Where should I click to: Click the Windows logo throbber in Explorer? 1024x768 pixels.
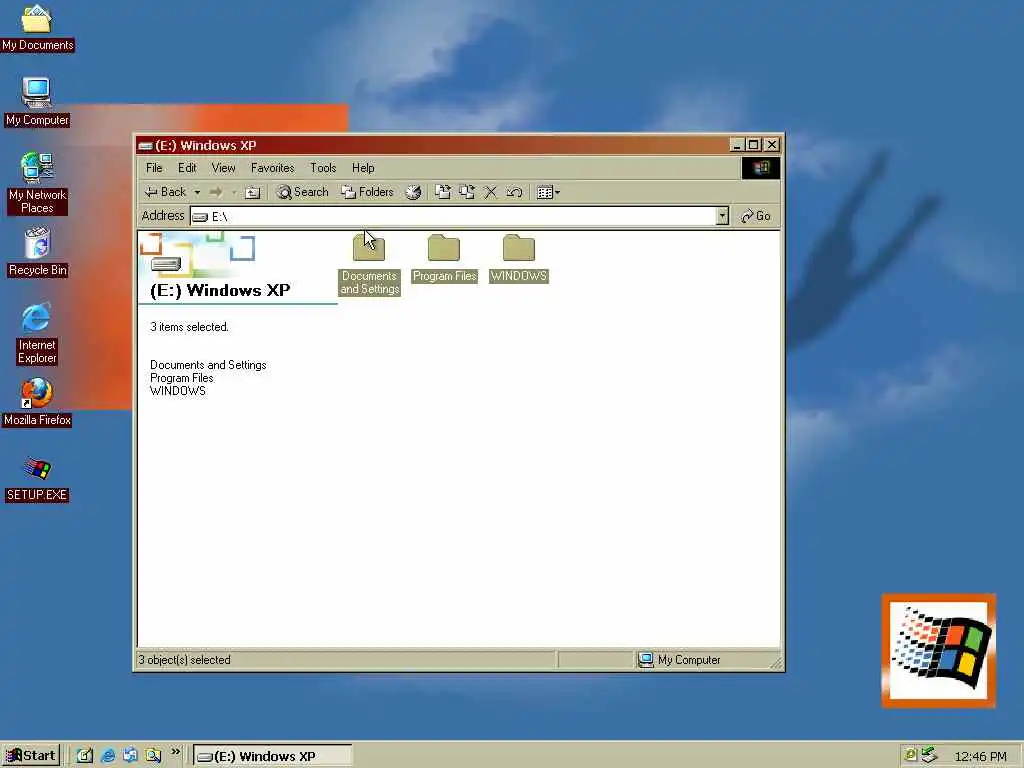(x=761, y=168)
